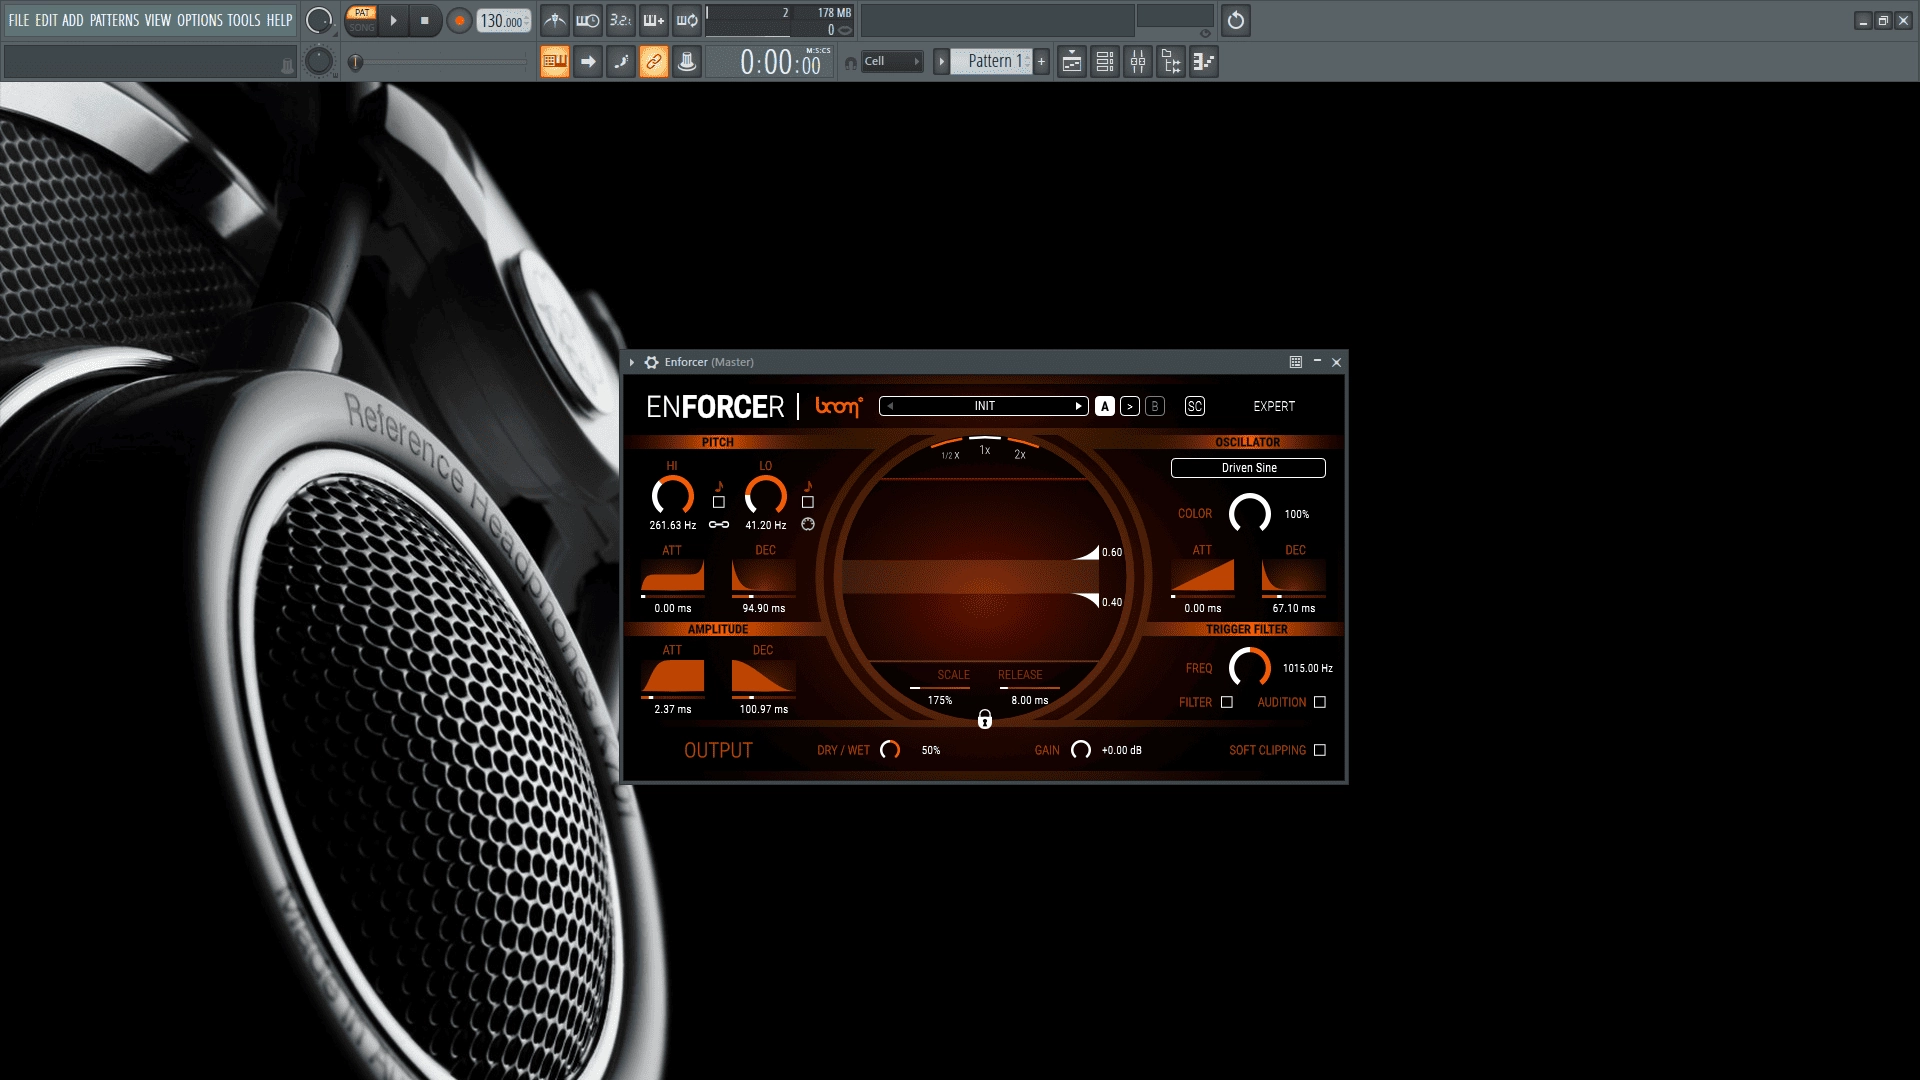Open Enforcer plugin settings gear icon
This screenshot has height=1080, width=1920.
click(652, 362)
